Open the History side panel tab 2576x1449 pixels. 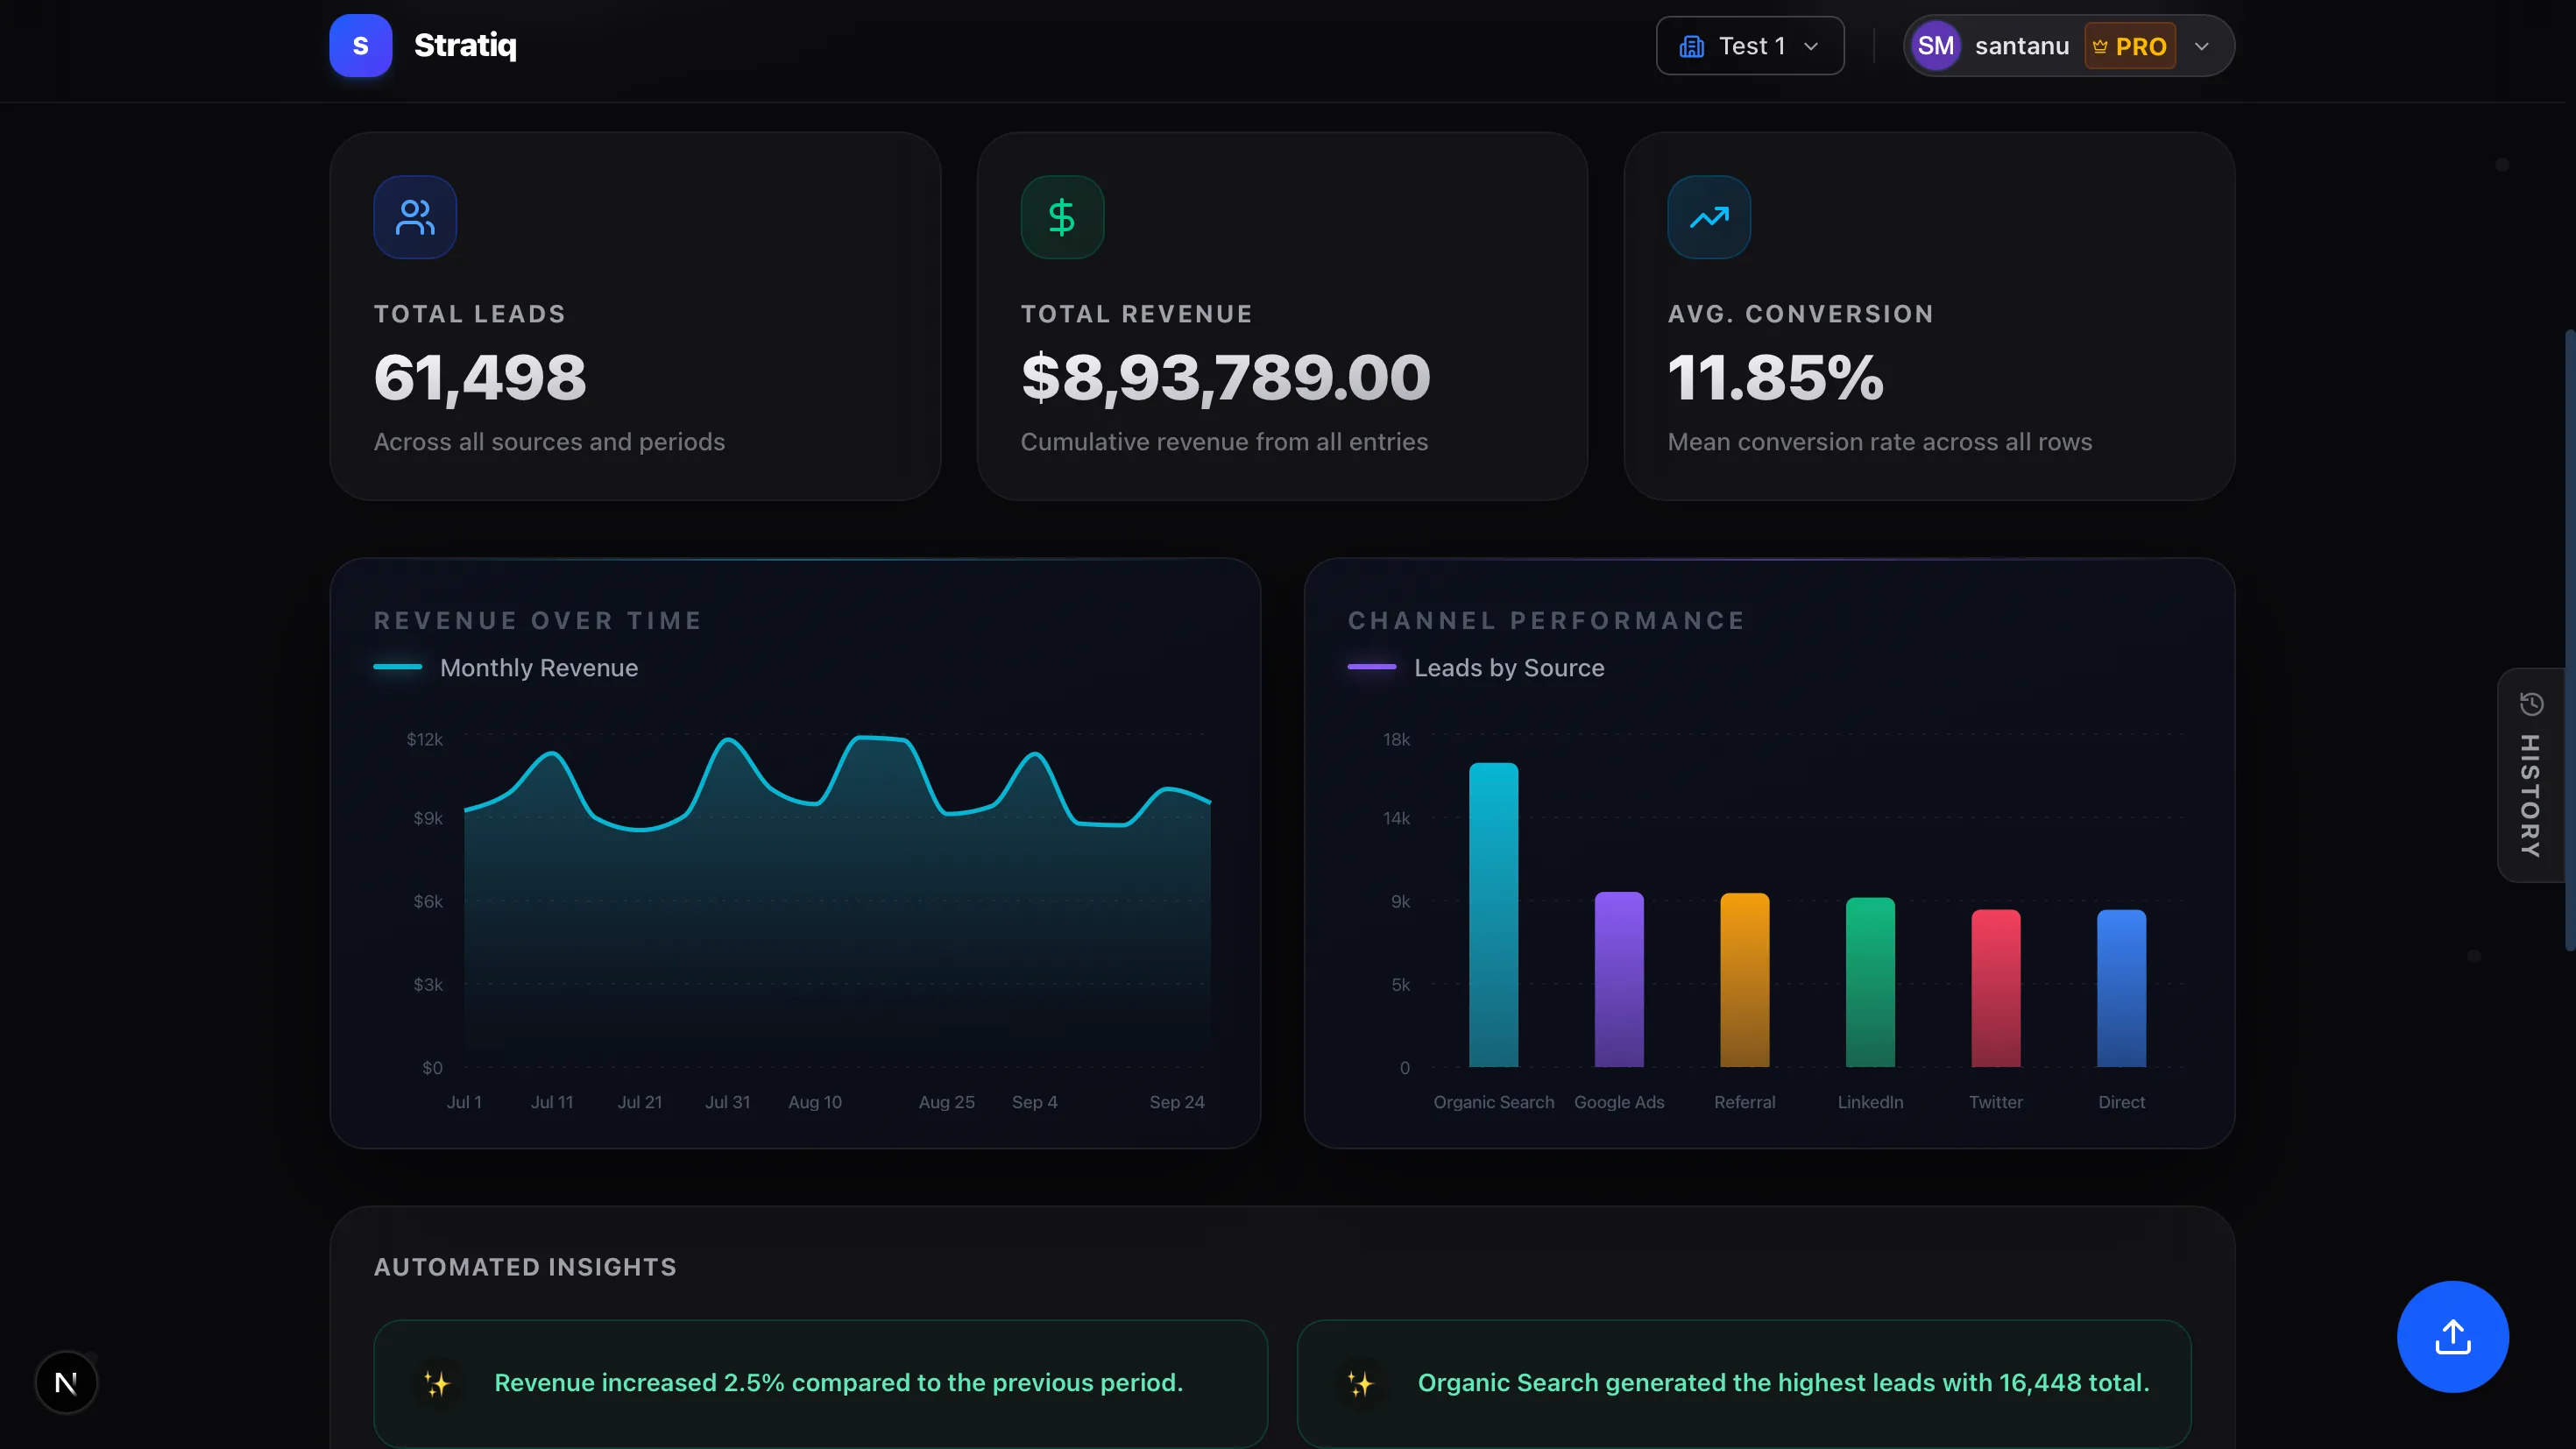(2532, 775)
